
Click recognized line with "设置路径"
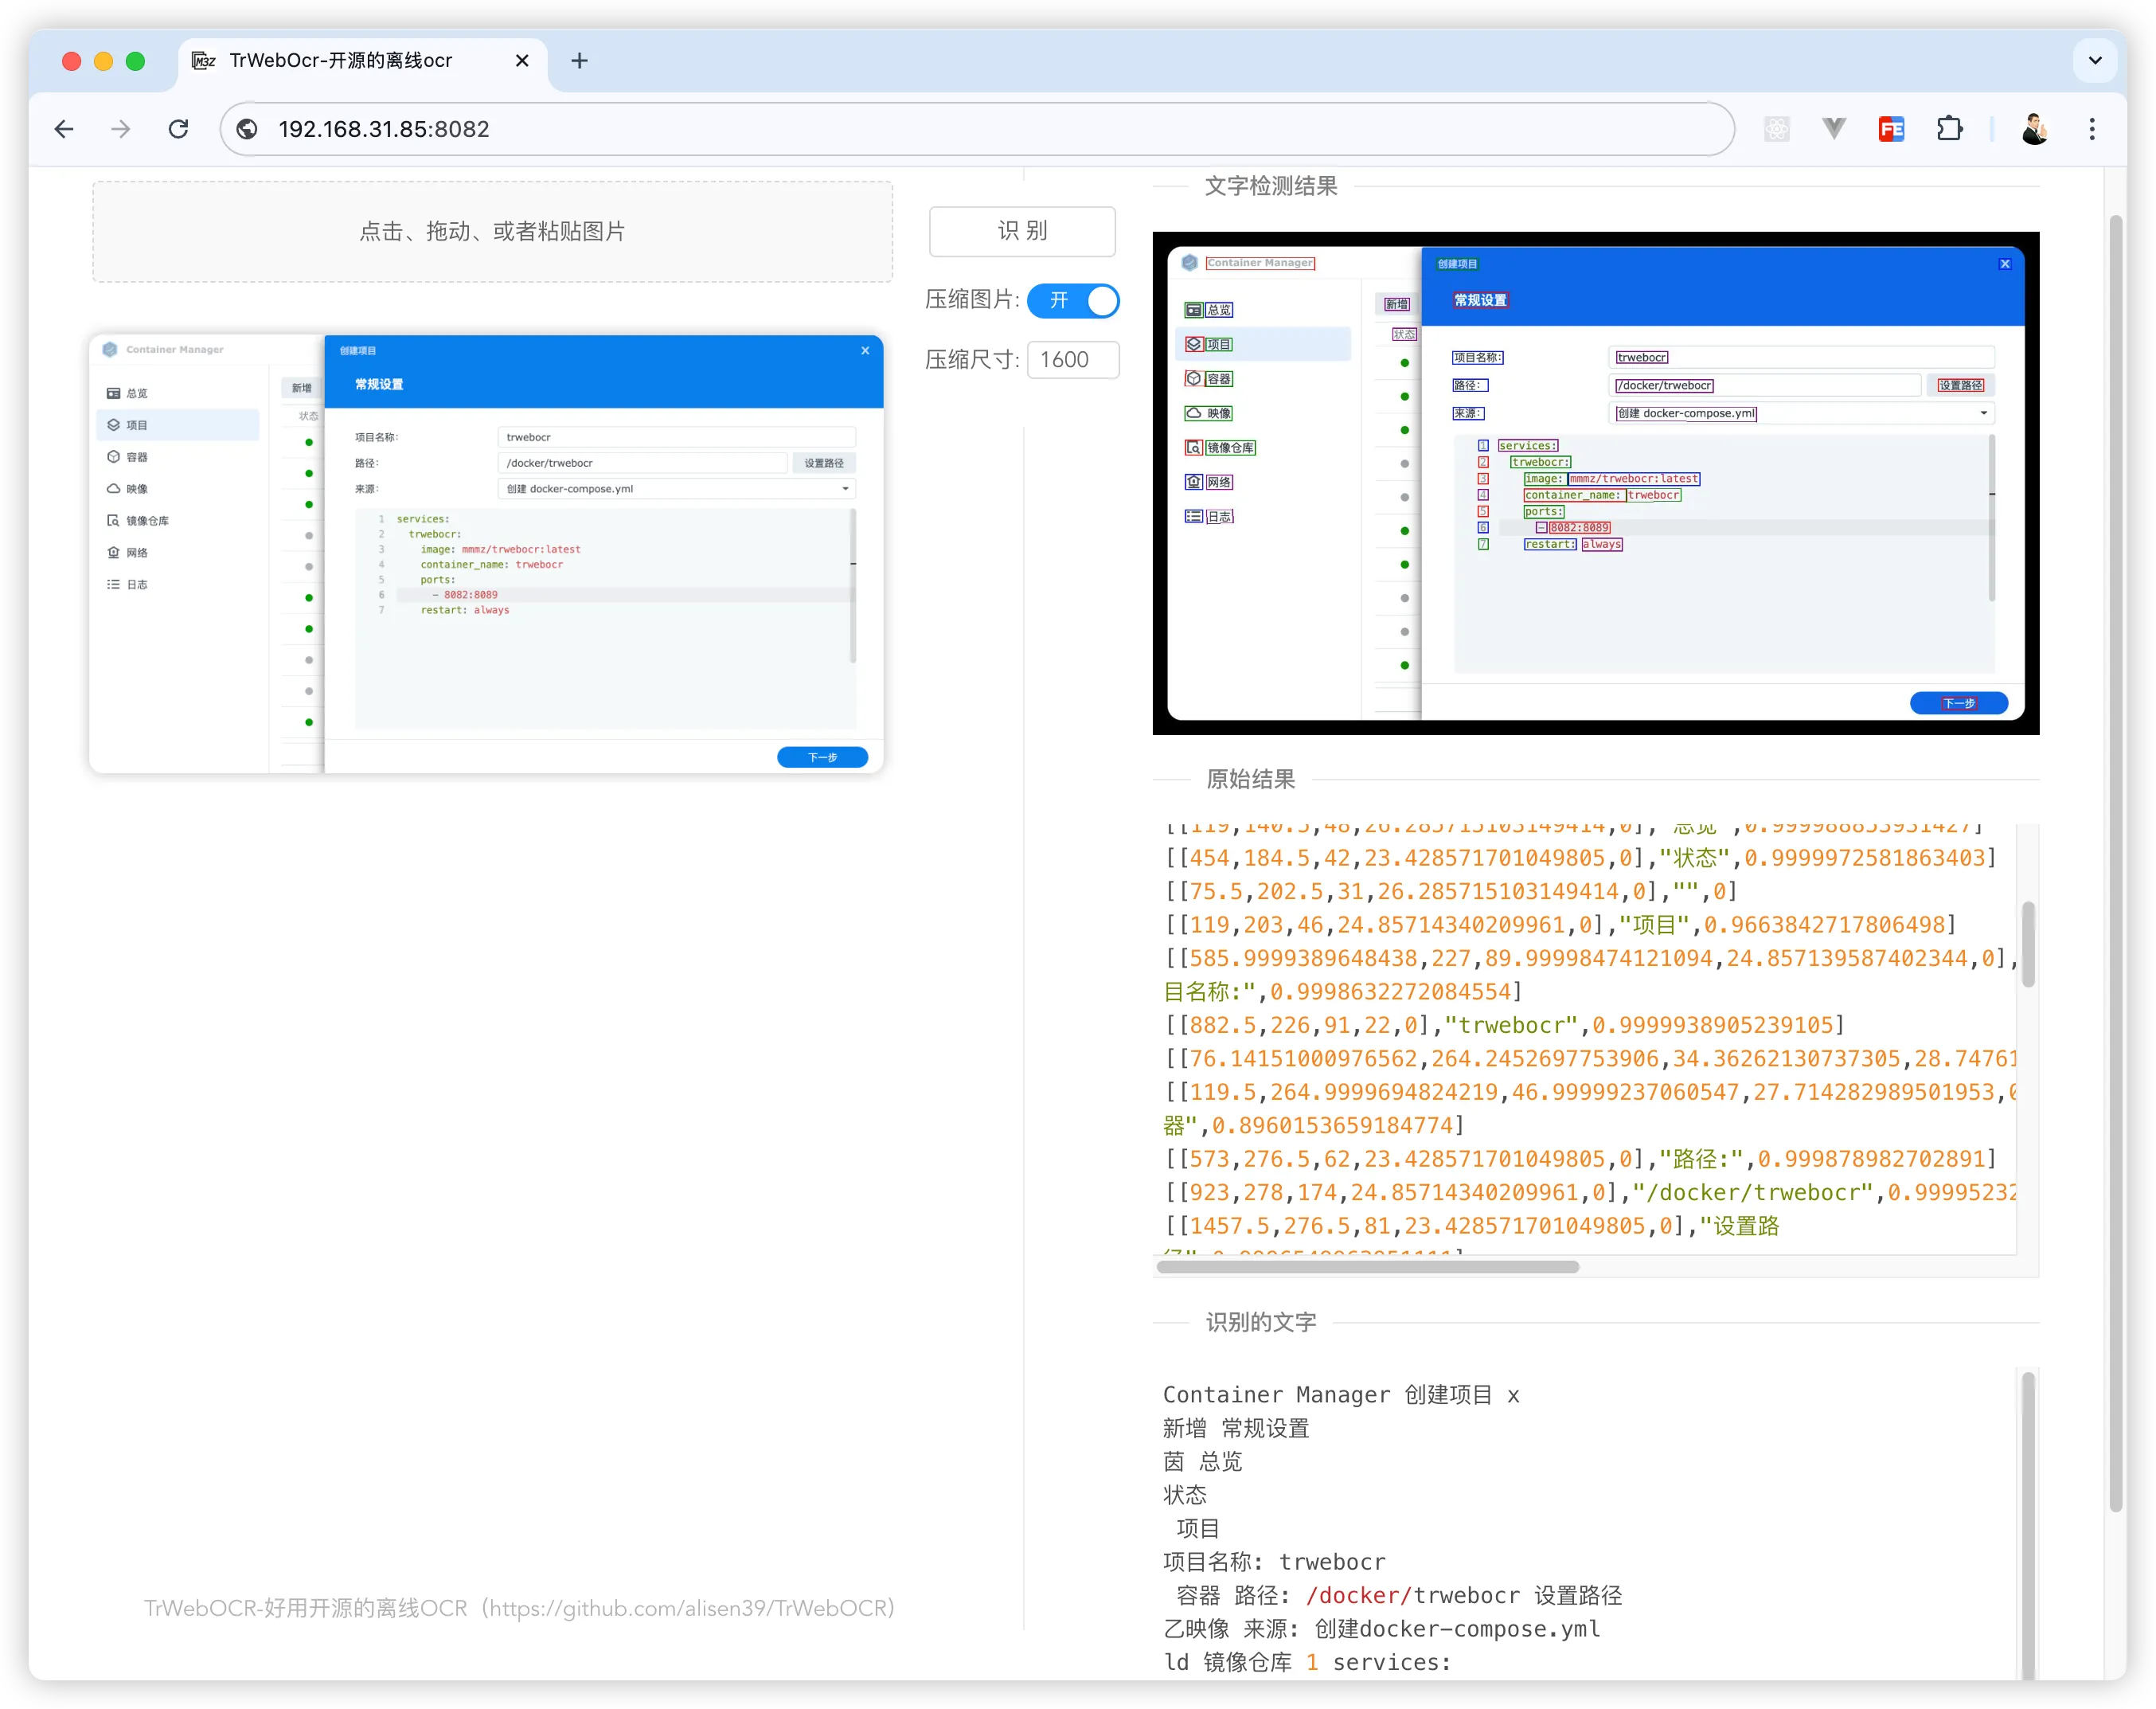pos(1399,1595)
